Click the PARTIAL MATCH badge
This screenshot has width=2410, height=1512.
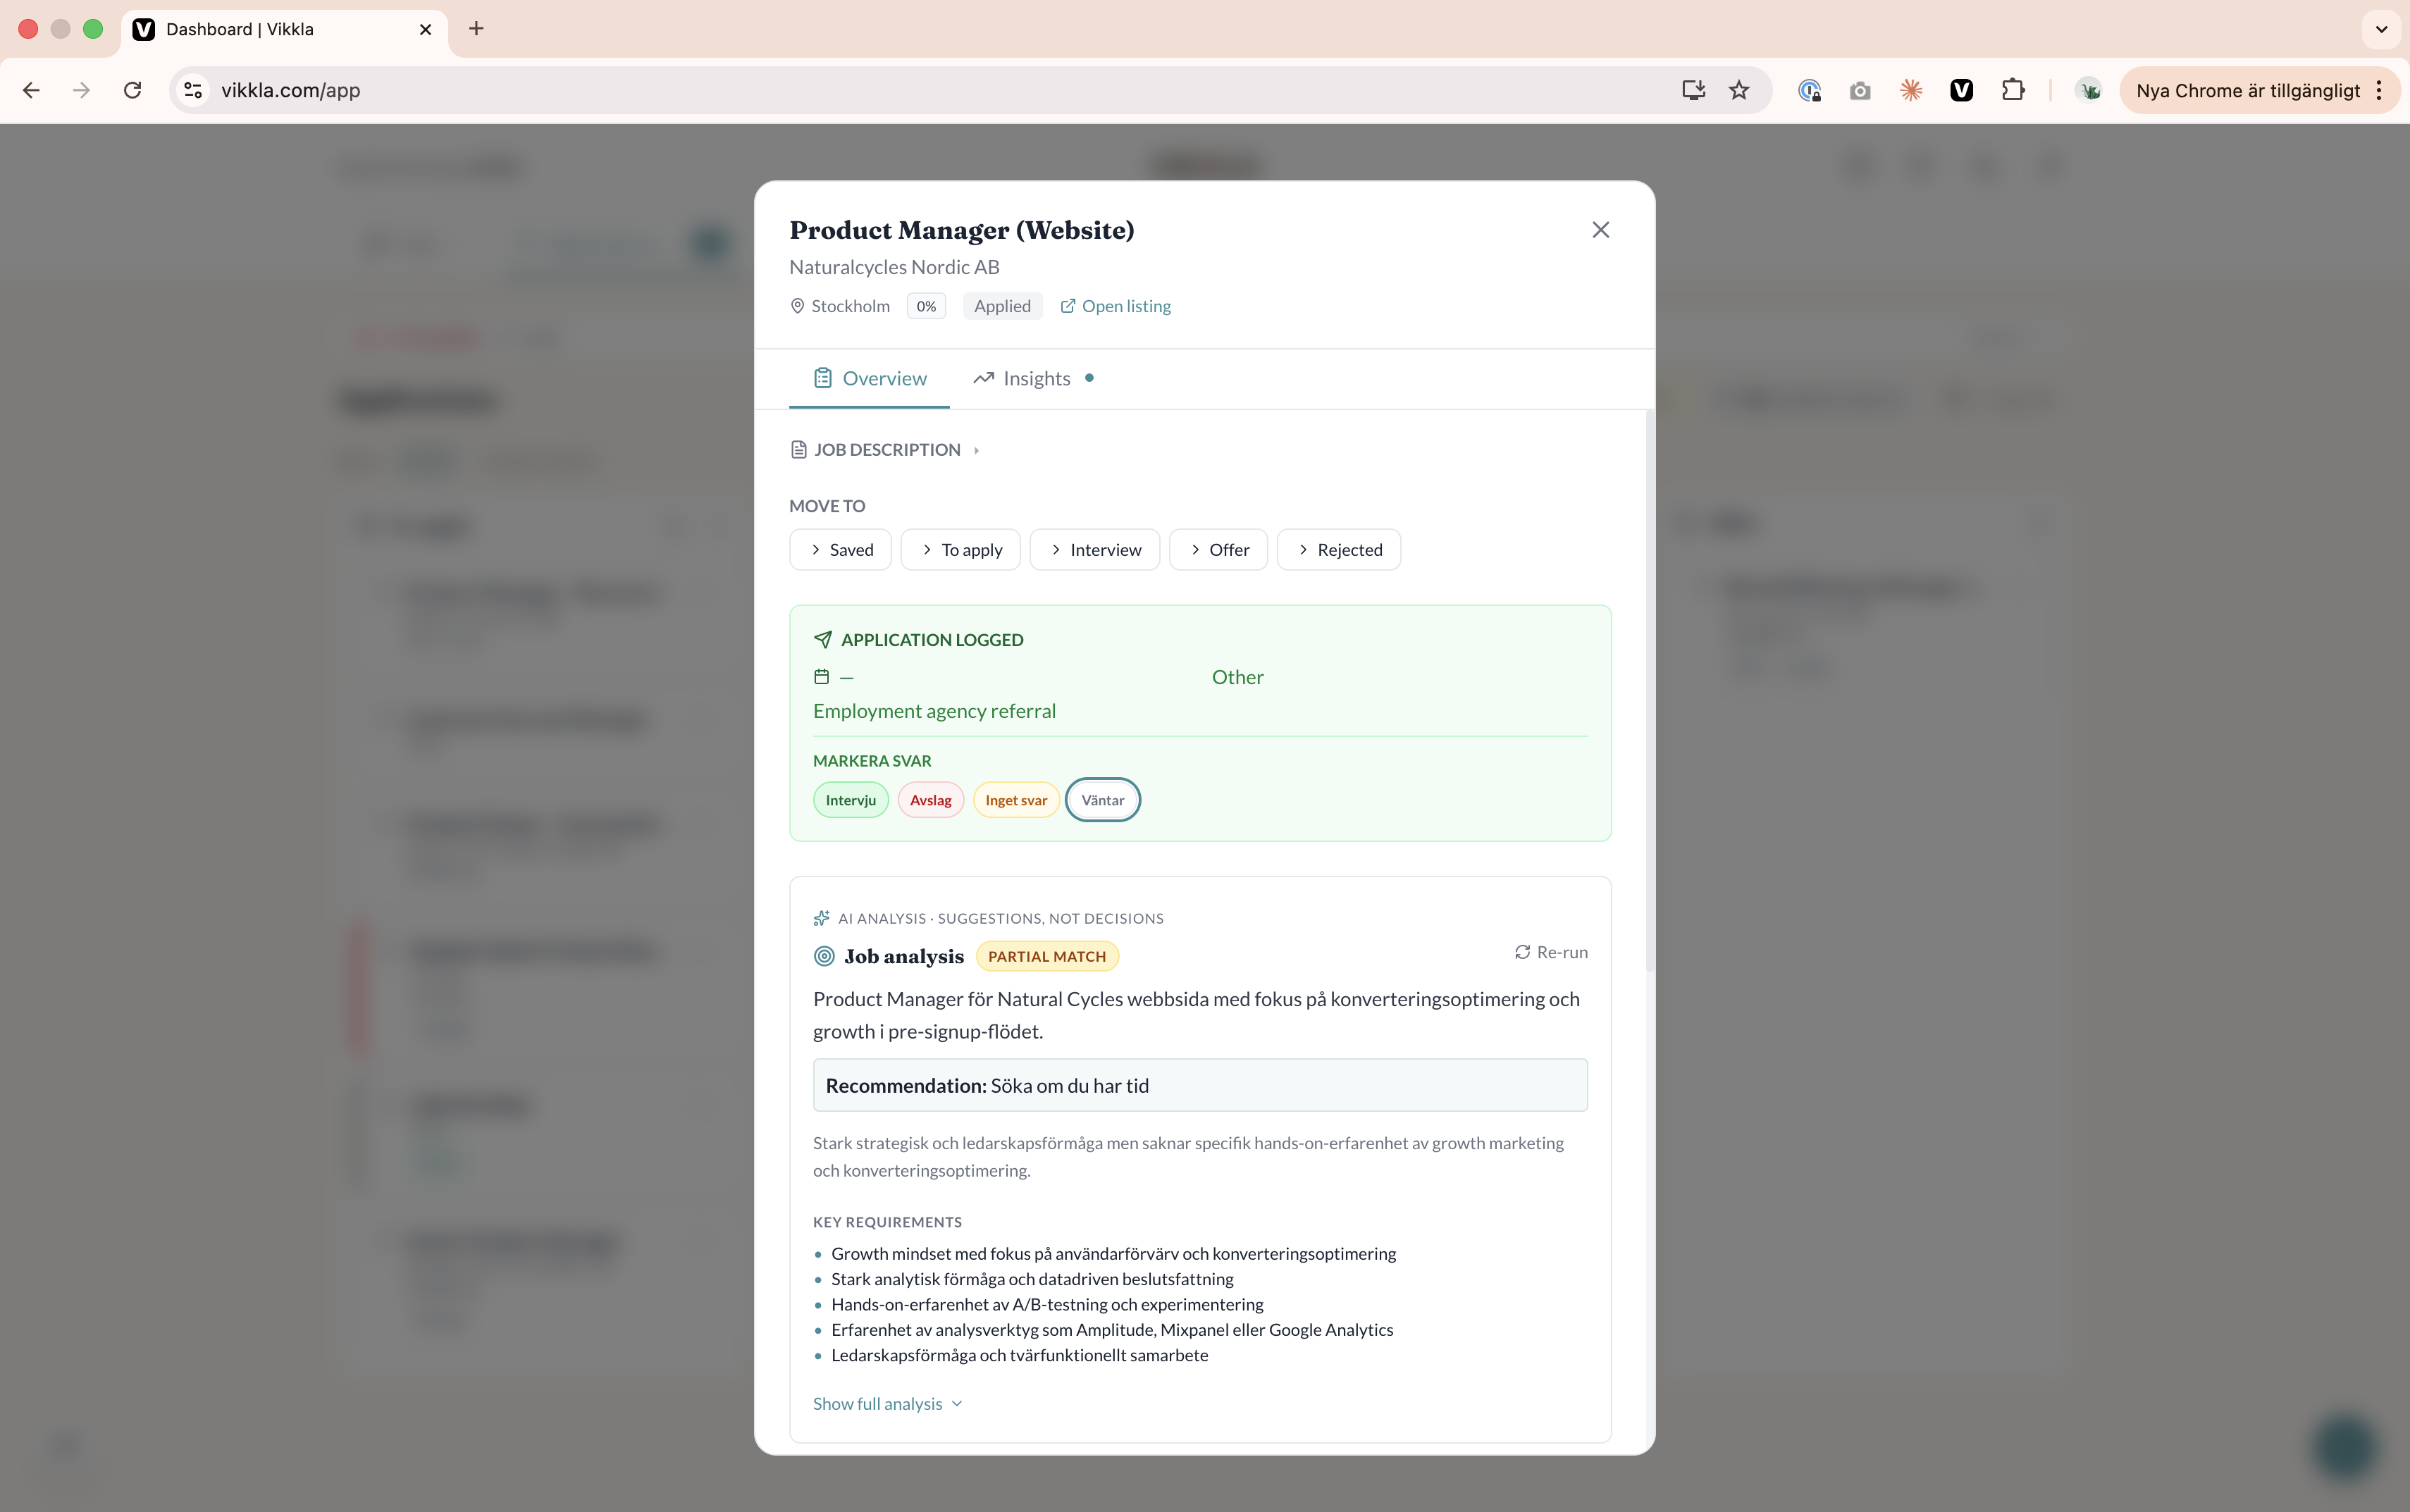coord(1047,956)
